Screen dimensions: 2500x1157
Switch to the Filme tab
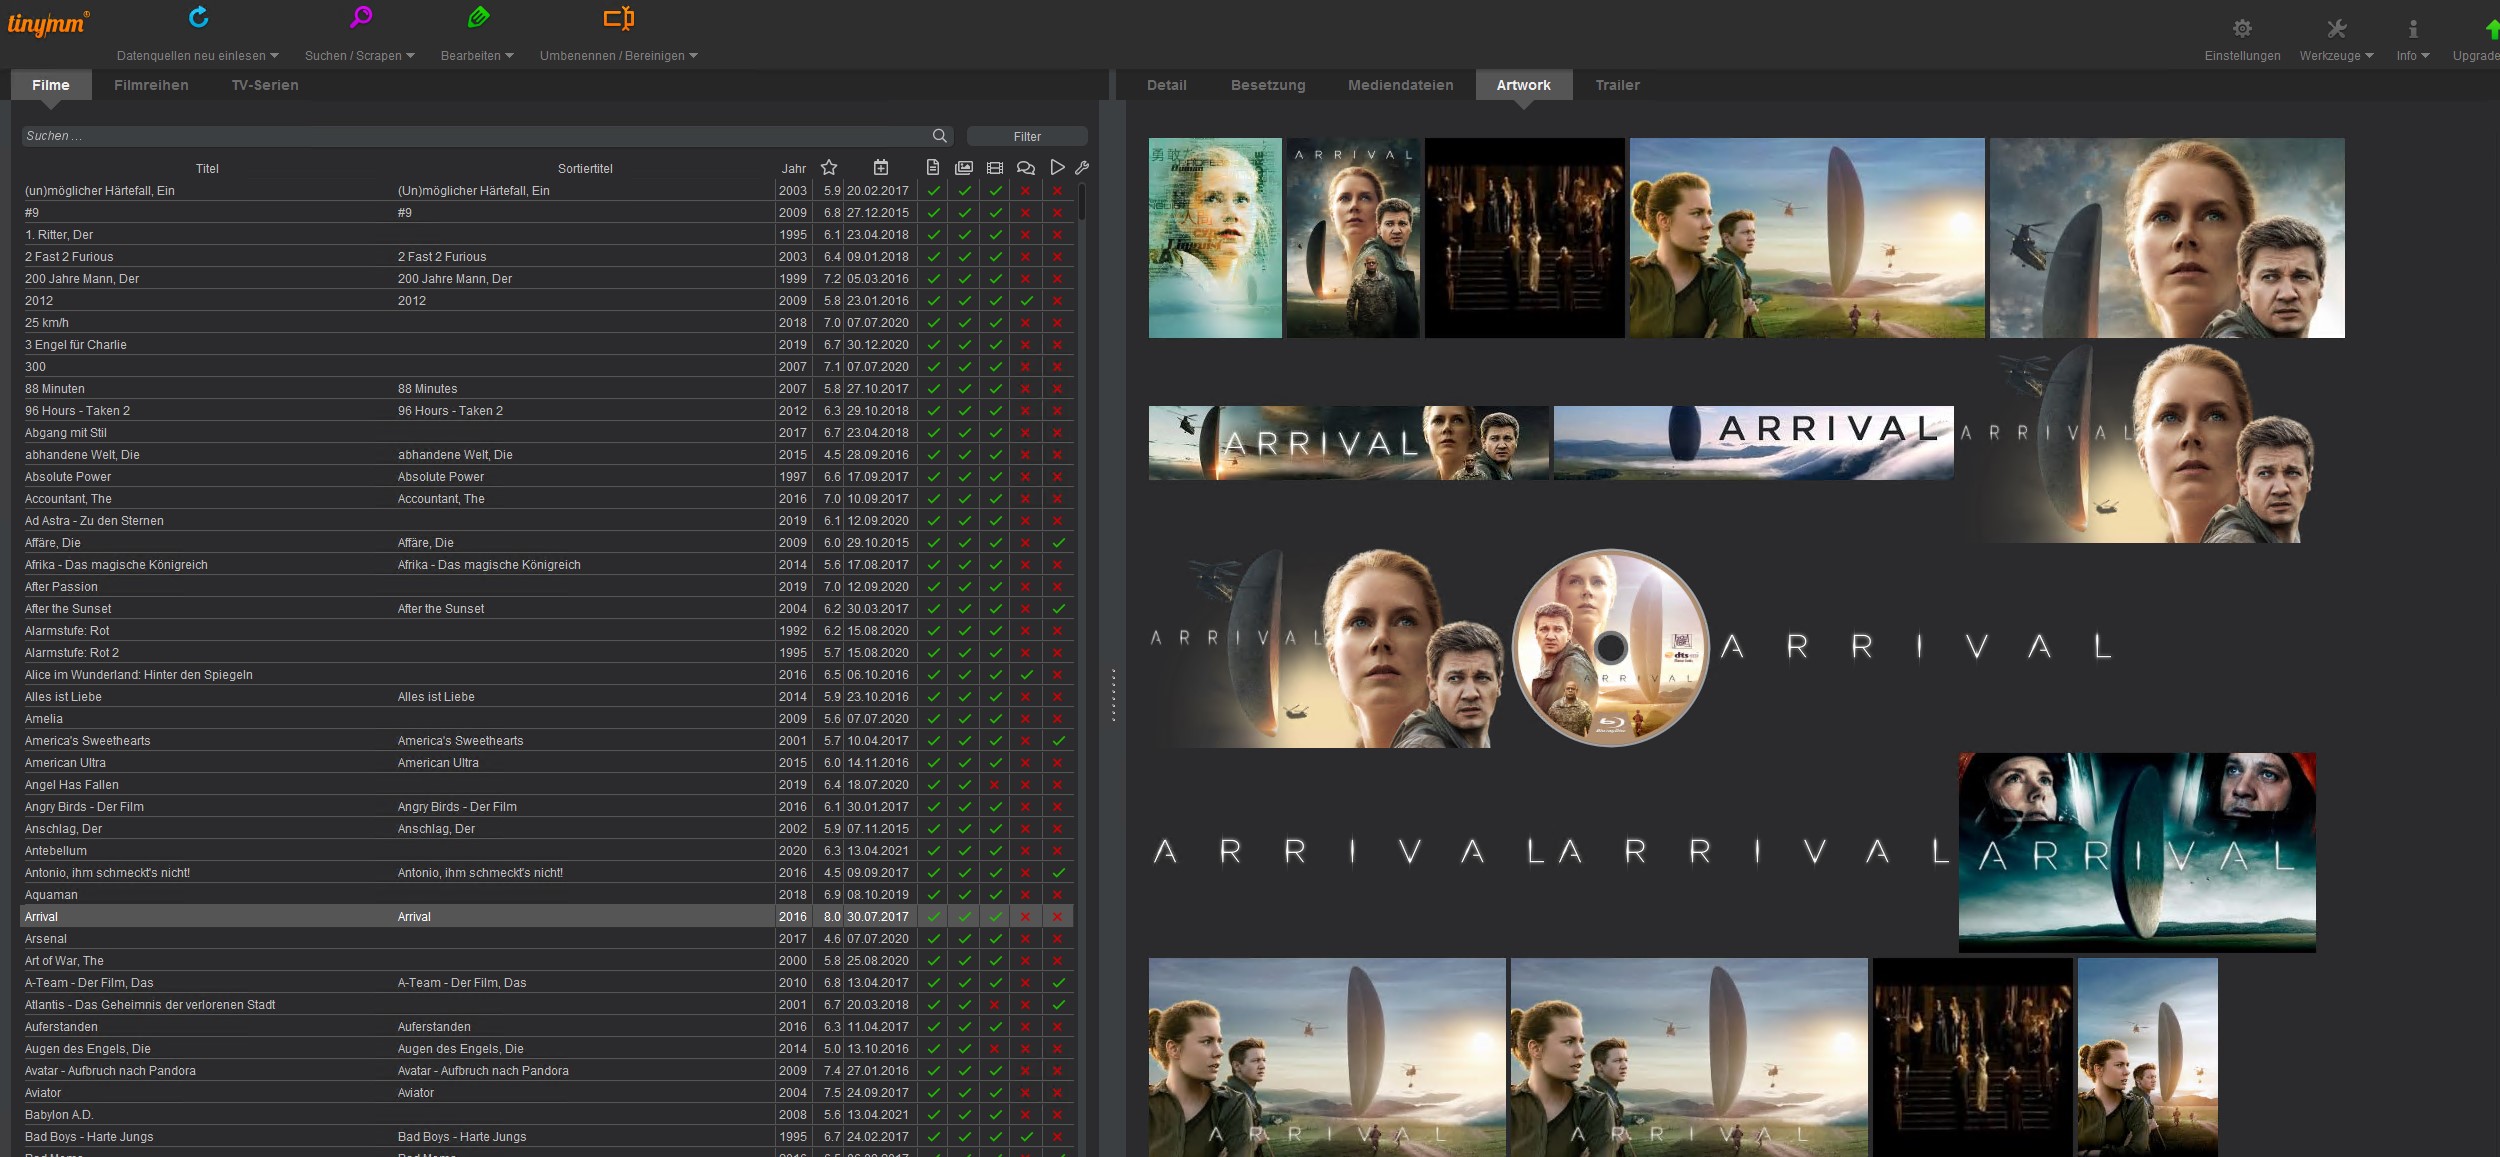pyautogui.click(x=51, y=85)
